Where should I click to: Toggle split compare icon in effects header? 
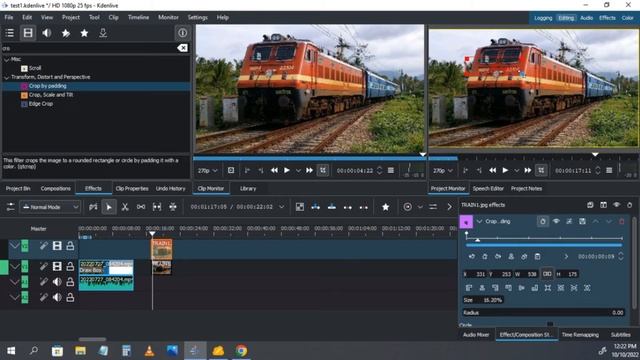(x=603, y=205)
